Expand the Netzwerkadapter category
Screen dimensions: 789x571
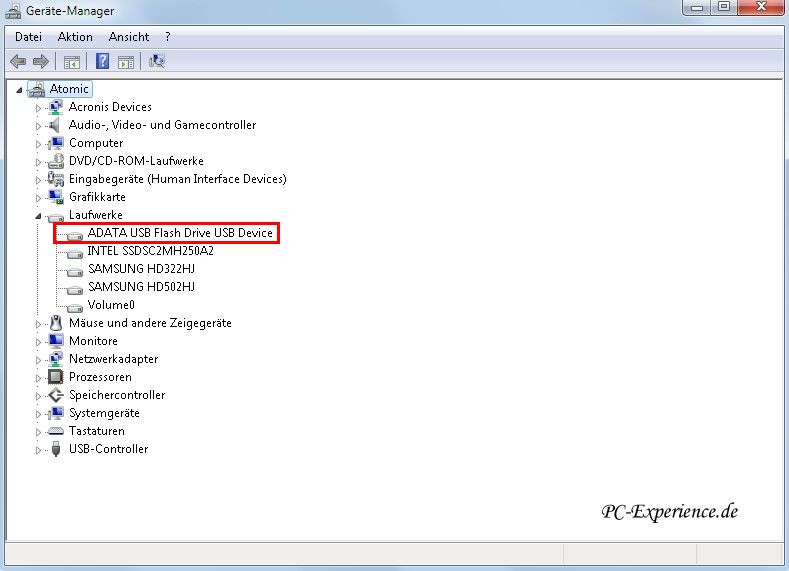39,359
